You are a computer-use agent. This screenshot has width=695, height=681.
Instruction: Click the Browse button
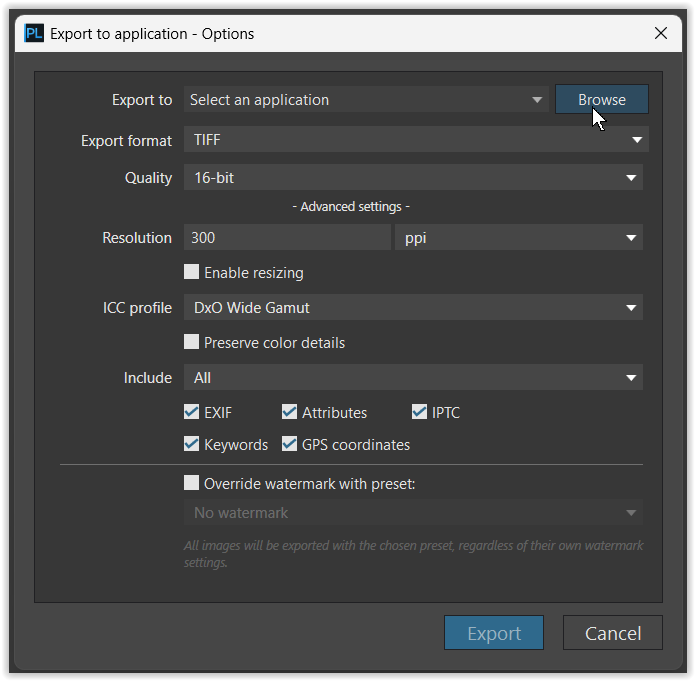tap(601, 100)
